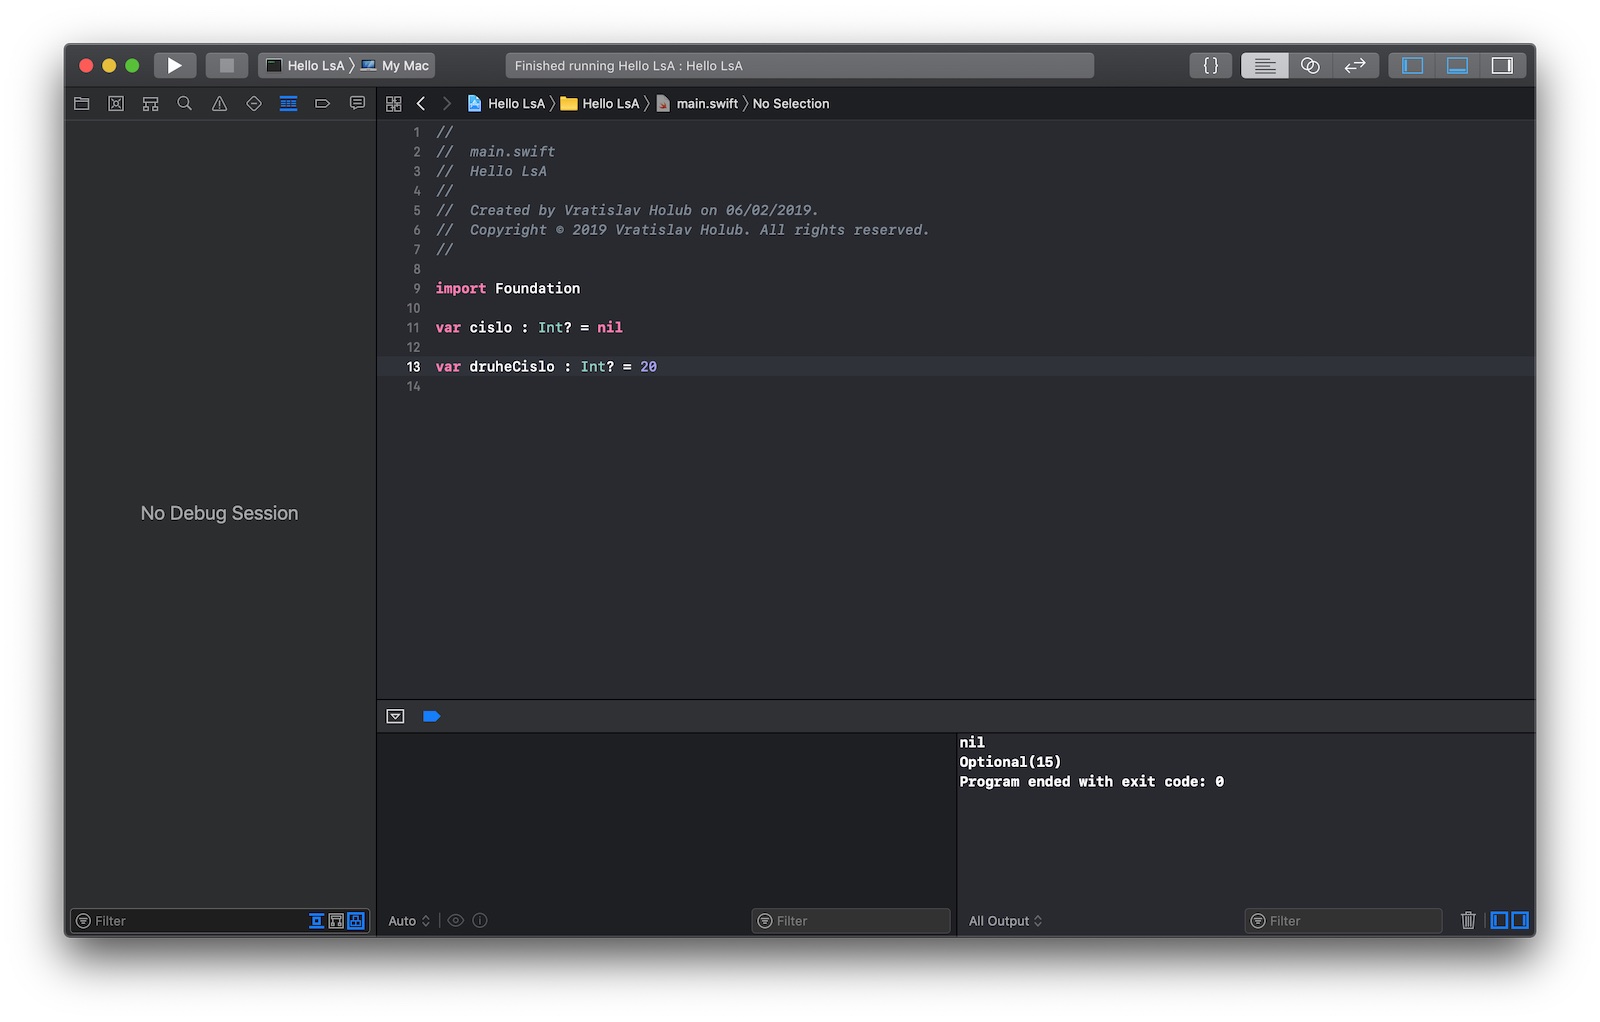Open the Test navigator
1600x1022 pixels.
(x=254, y=104)
